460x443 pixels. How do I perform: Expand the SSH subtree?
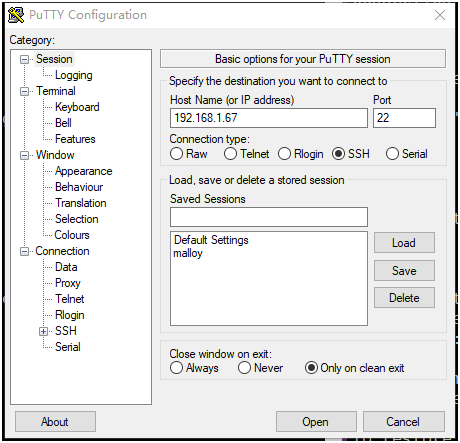(x=43, y=331)
